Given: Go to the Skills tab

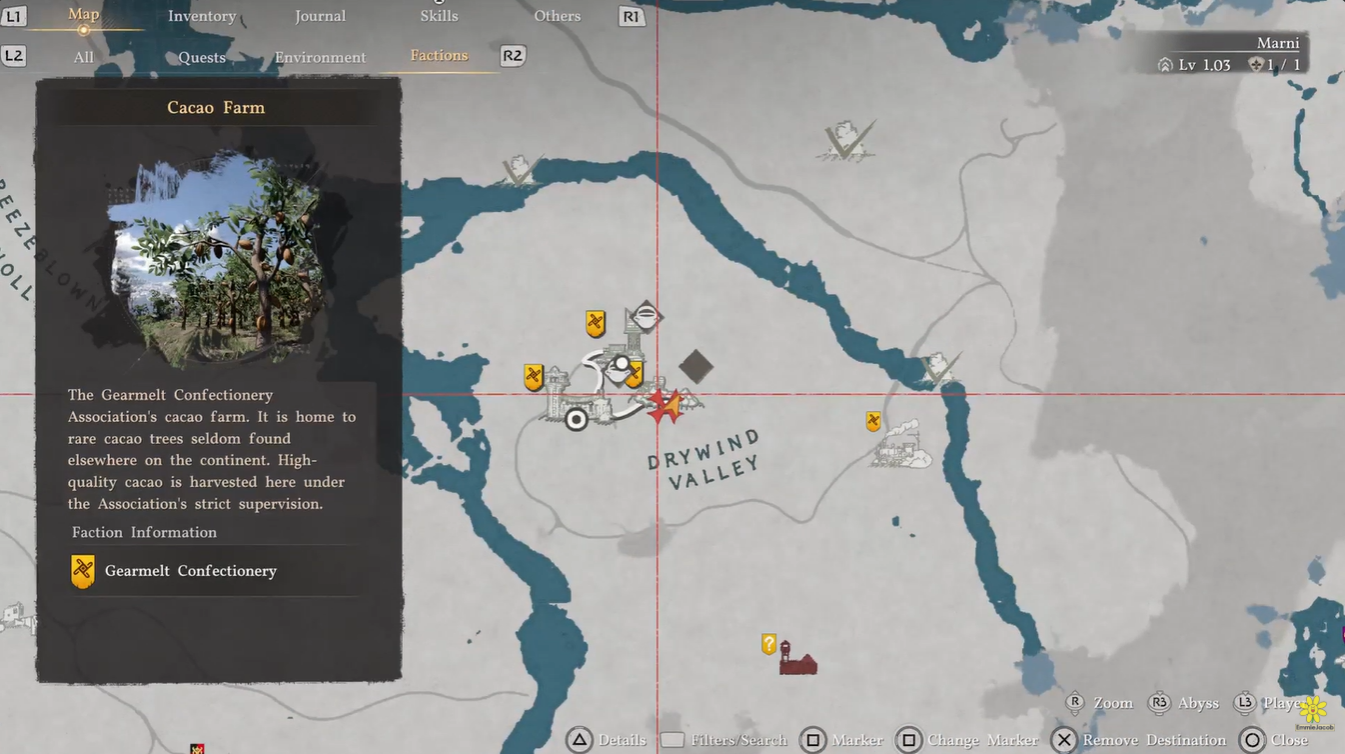Looking at the screenshot, I should (x=439, y=16).
